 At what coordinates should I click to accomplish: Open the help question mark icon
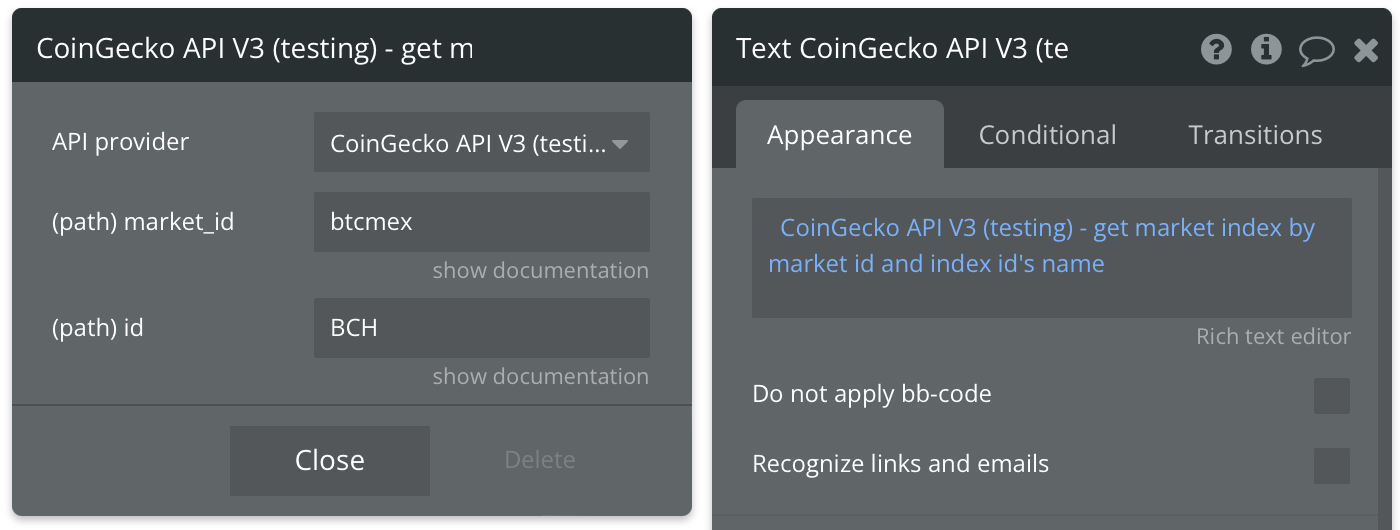coord(1216,49)
